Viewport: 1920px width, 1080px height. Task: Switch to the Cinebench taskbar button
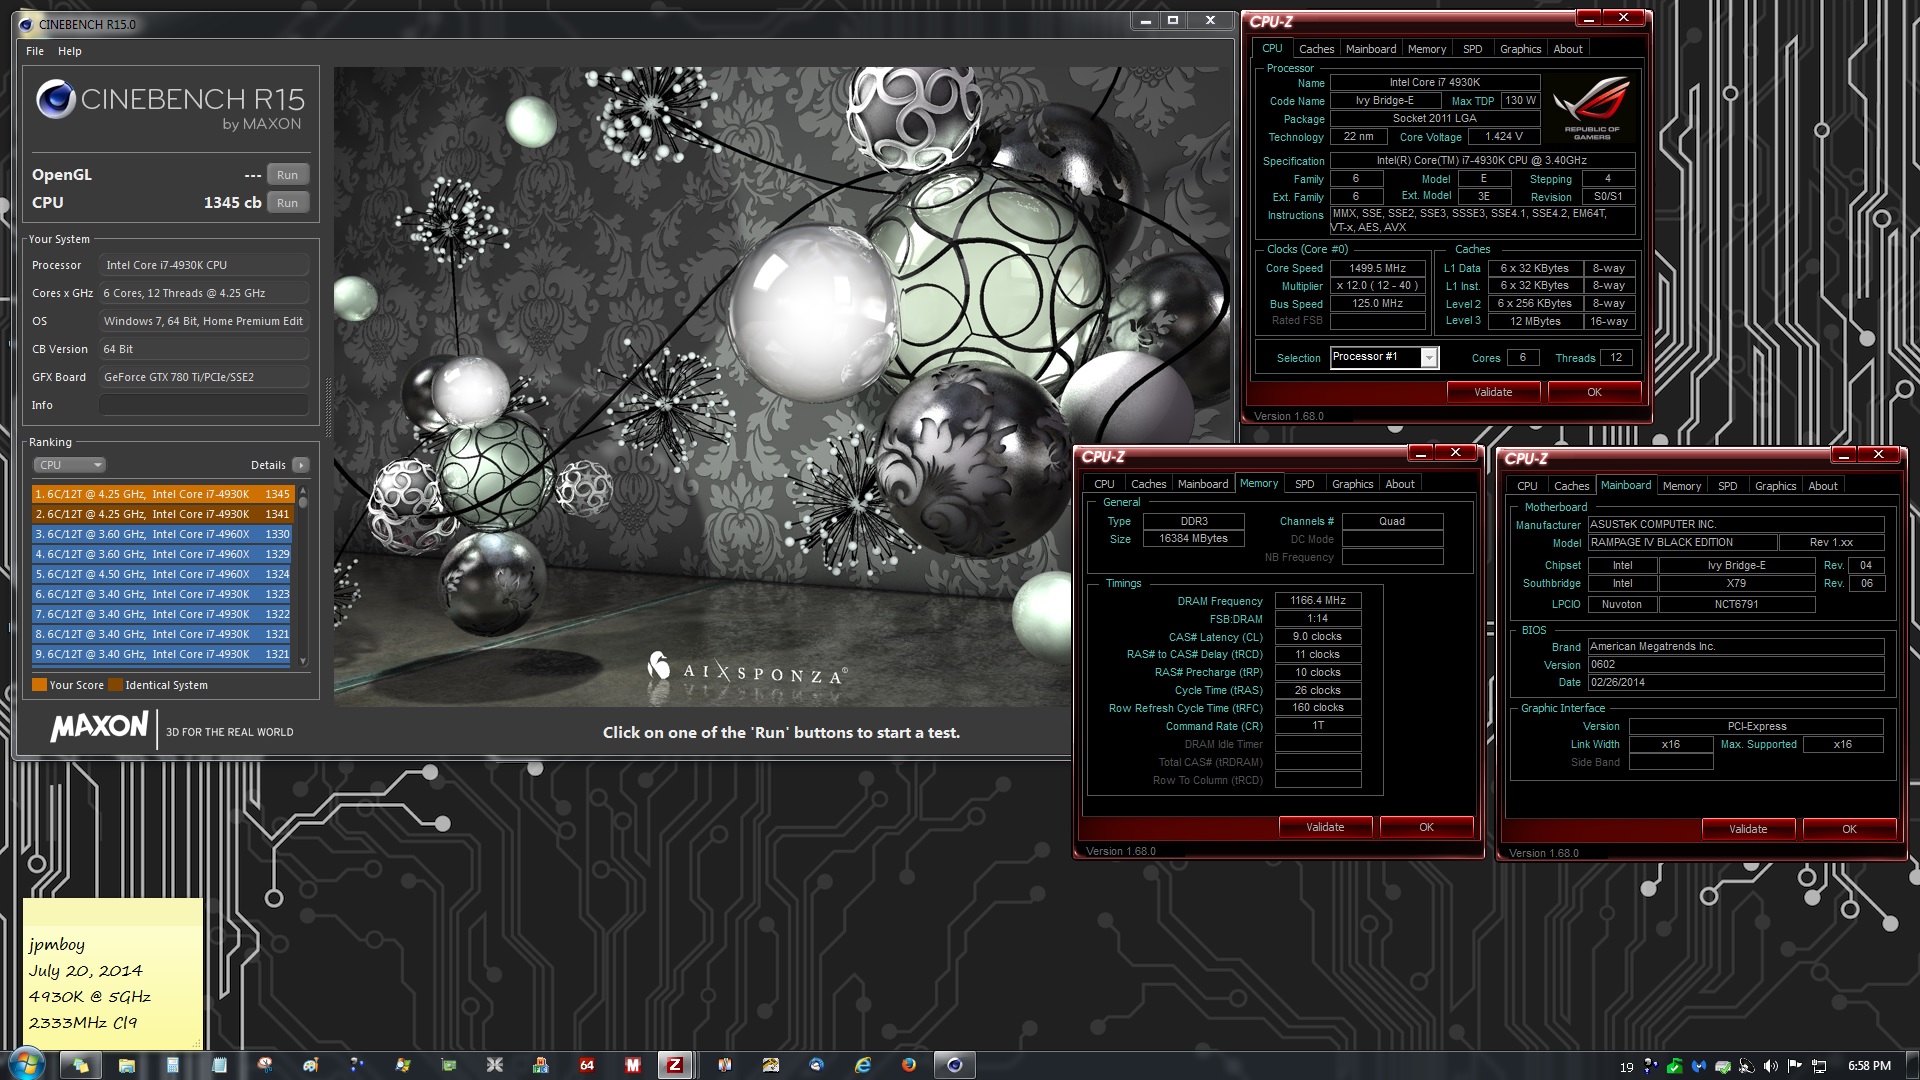click(x=955, y=1065)
